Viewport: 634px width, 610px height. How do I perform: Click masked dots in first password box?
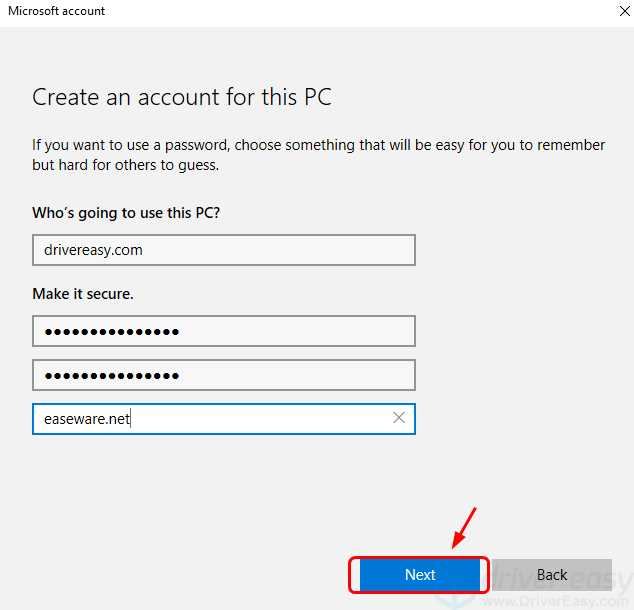click(x=111, y=331)
